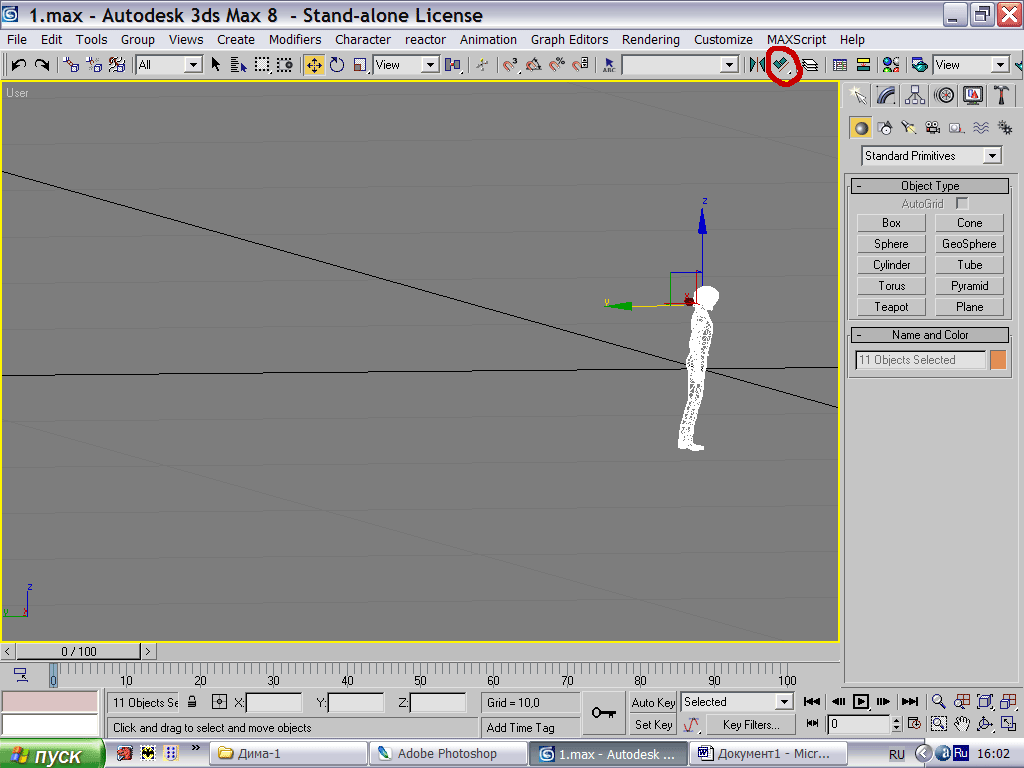Activate the Select and Move tool

pos(314,65)
